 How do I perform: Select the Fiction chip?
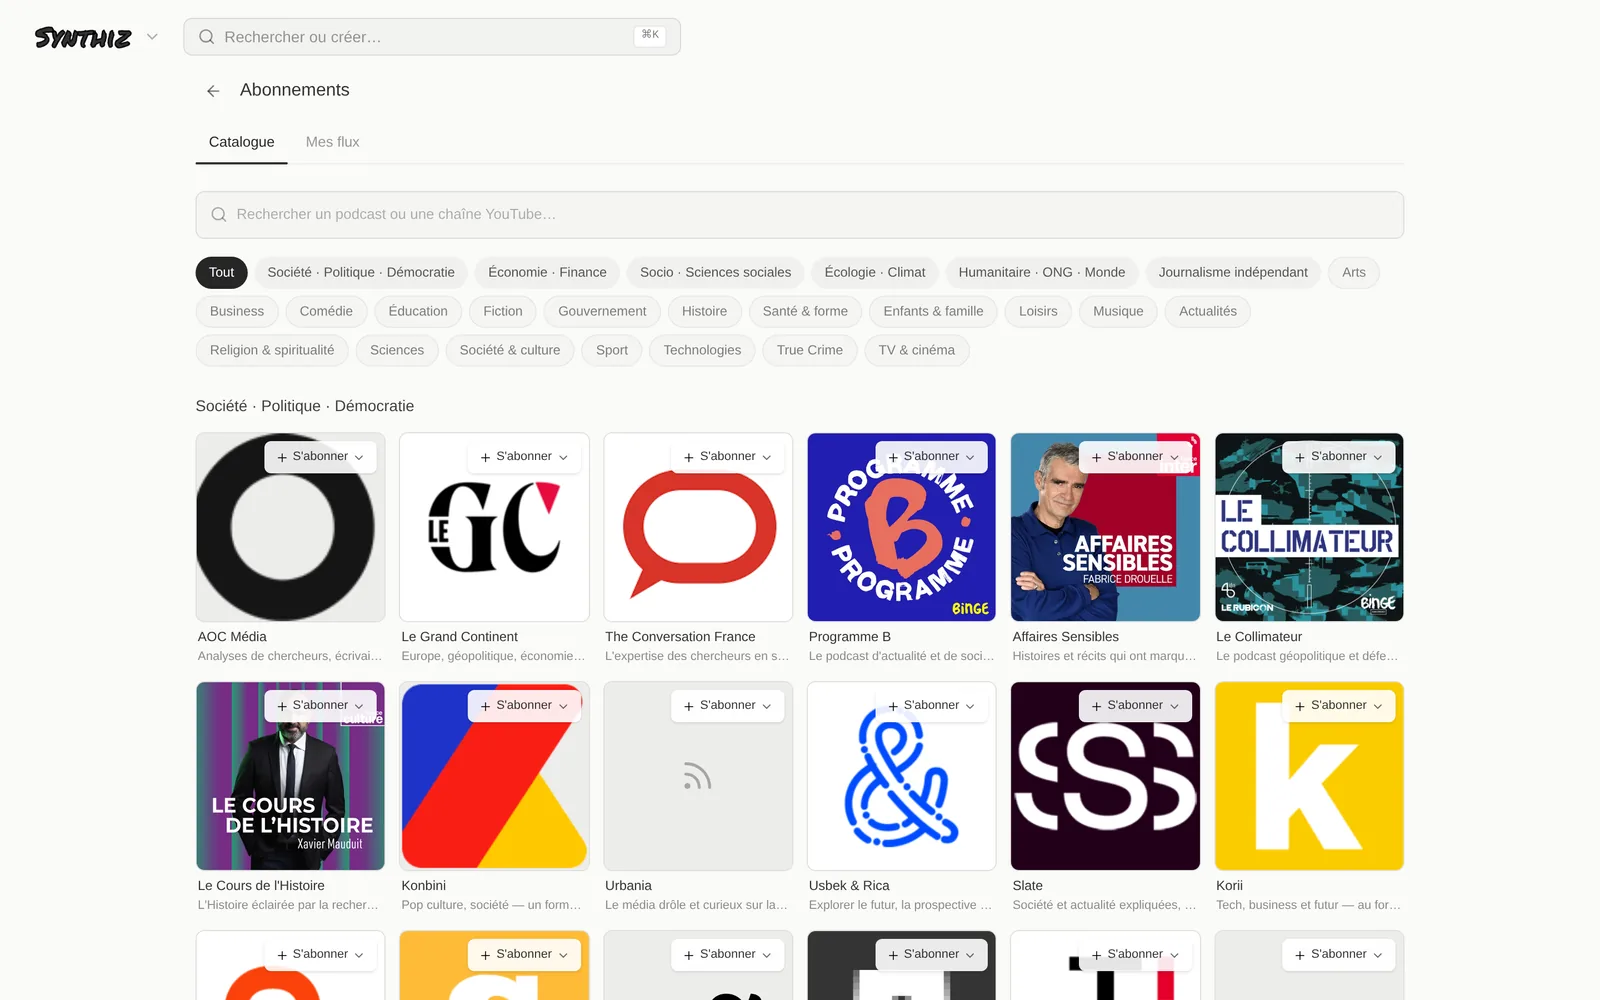coord(503,311)
